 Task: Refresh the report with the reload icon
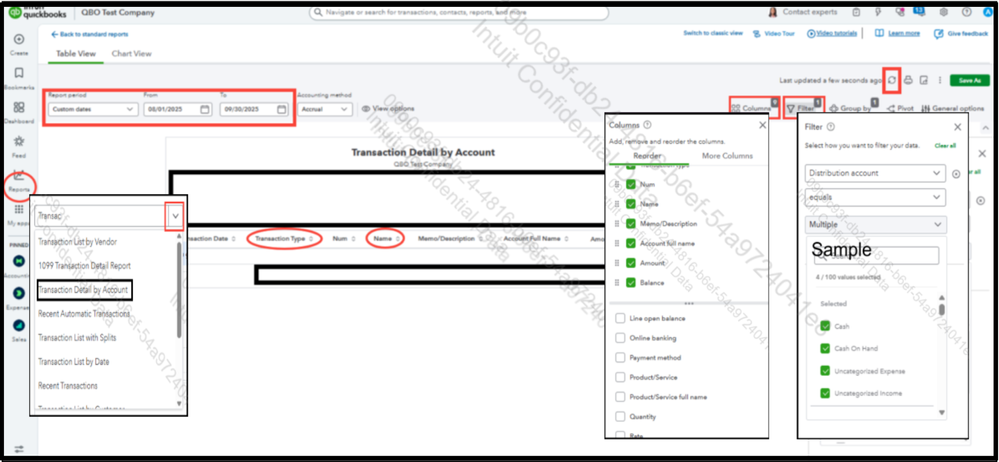point(892,80)
